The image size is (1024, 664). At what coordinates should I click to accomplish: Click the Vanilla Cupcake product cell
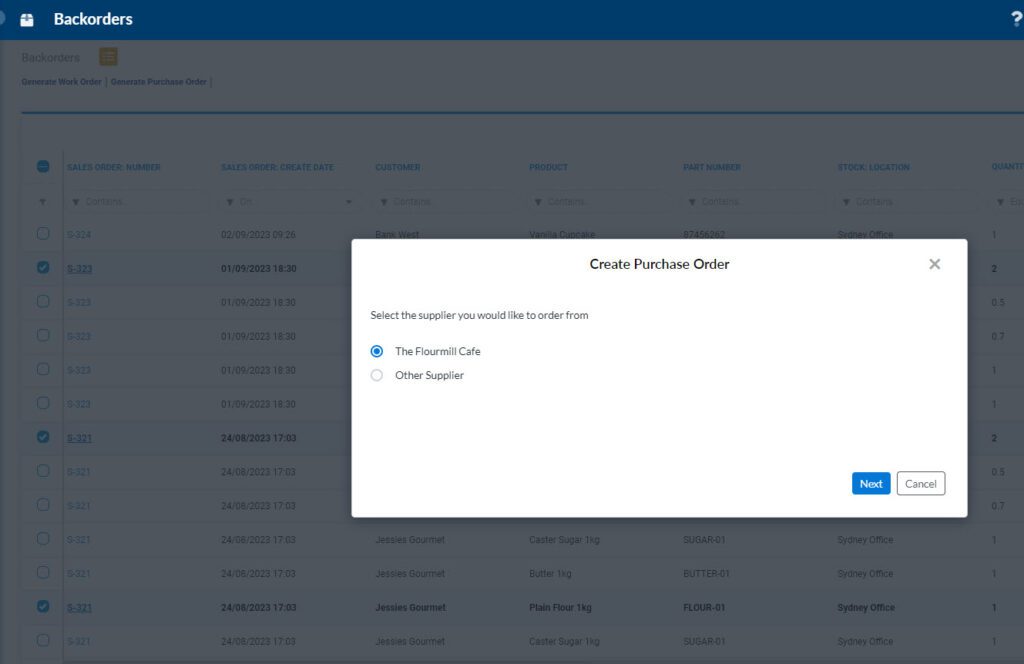pyautogui.click(x=562, y=234)
